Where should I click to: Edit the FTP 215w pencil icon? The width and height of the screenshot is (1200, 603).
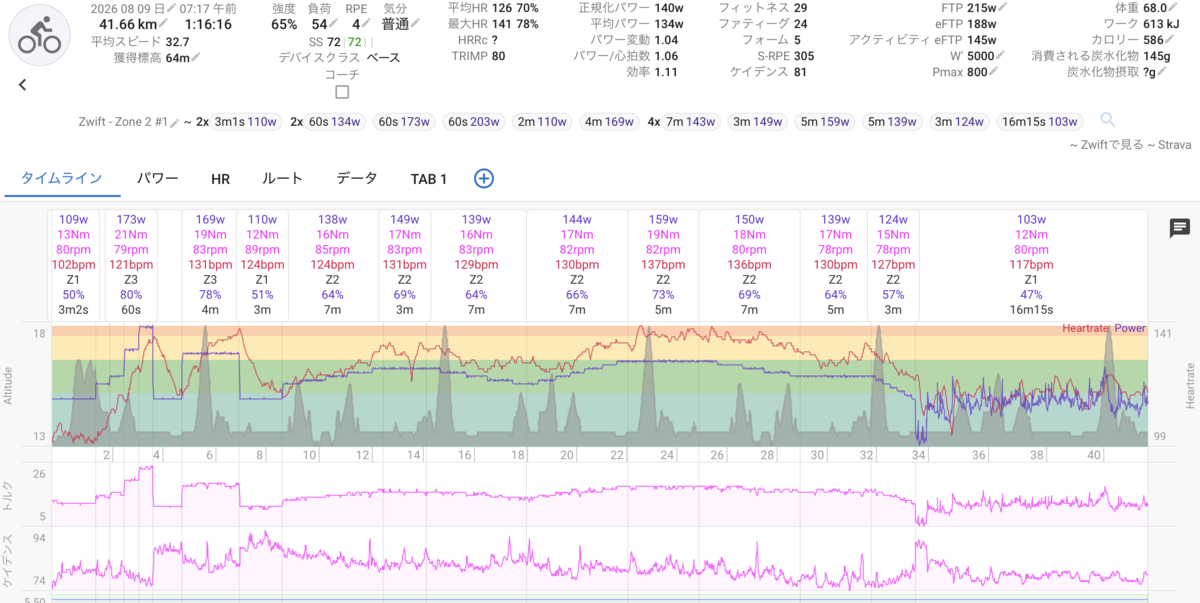(x=1001, y=8)
